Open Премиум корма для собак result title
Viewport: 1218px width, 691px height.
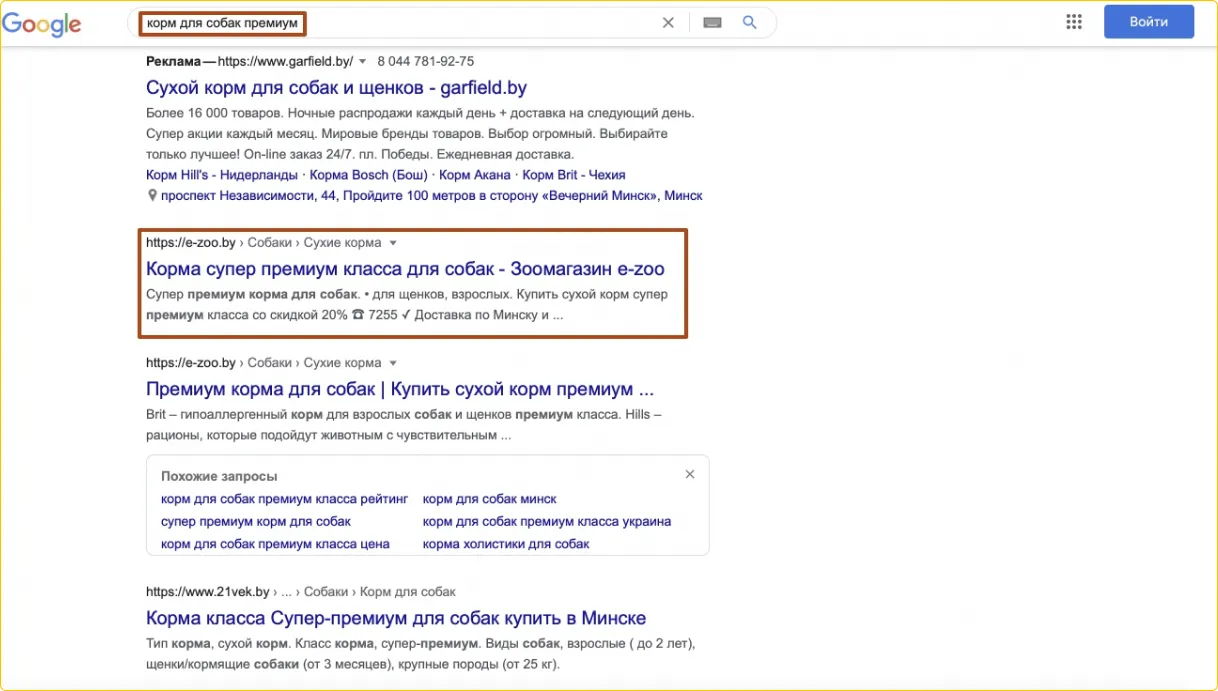tap(399, 389)
